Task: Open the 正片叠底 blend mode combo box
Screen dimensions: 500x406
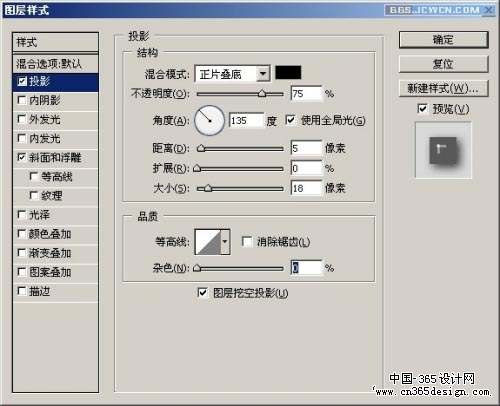Action: pos(232,74)
